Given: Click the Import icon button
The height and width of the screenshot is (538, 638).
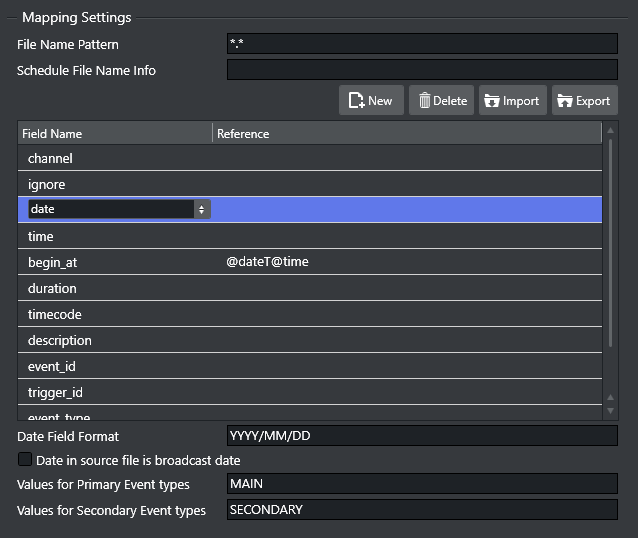Looking at the screenshot, I should 491,101.
